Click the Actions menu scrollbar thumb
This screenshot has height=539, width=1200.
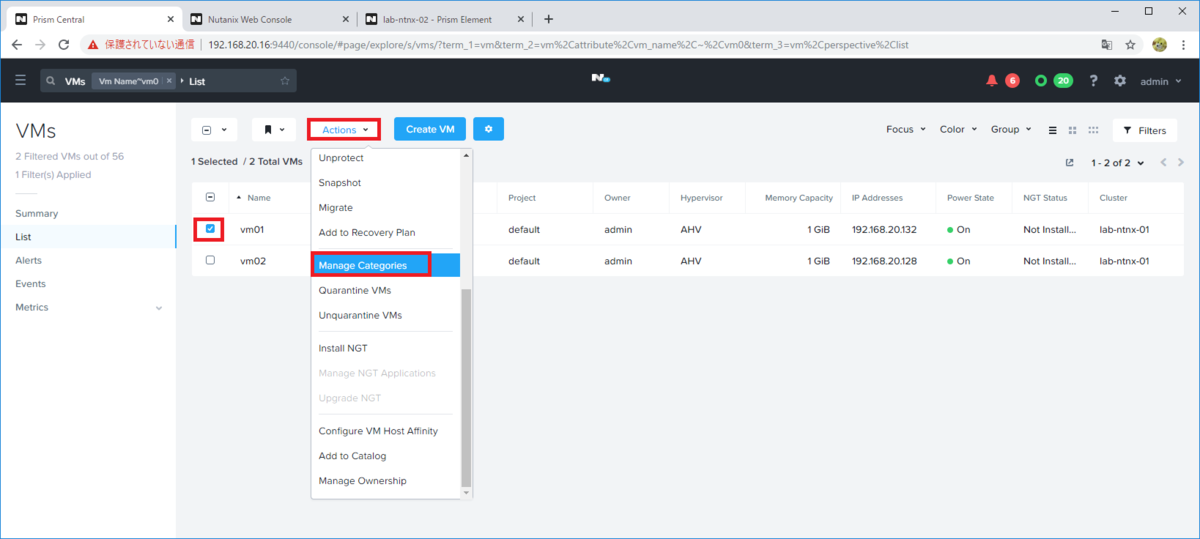pyautogui.click(x=465, y=388)
